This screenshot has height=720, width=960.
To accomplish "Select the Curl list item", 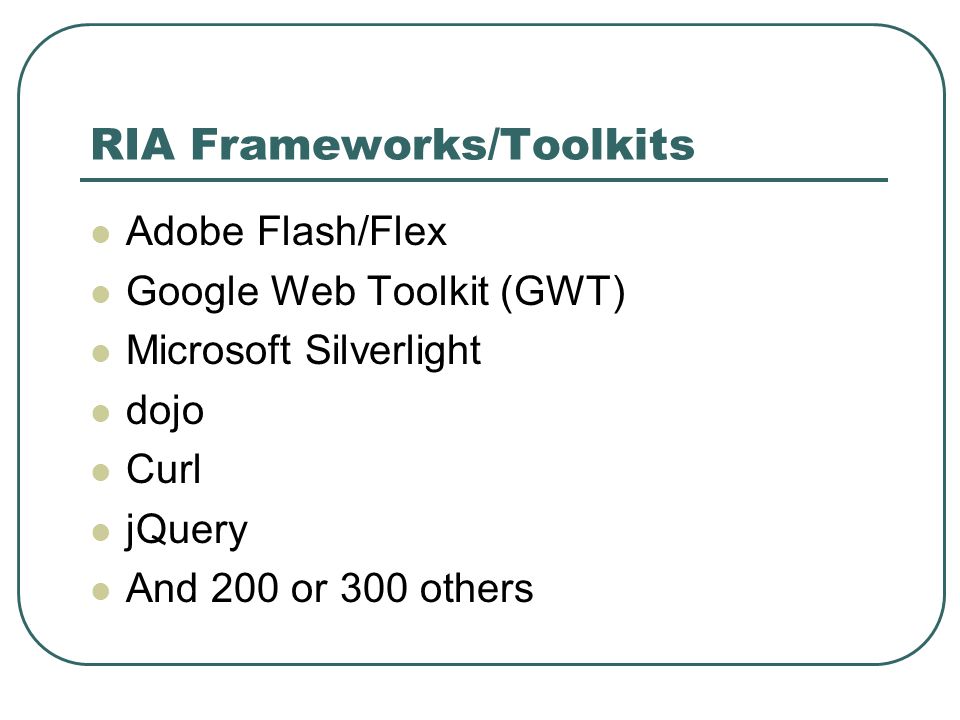I will [x=163, y=470].
